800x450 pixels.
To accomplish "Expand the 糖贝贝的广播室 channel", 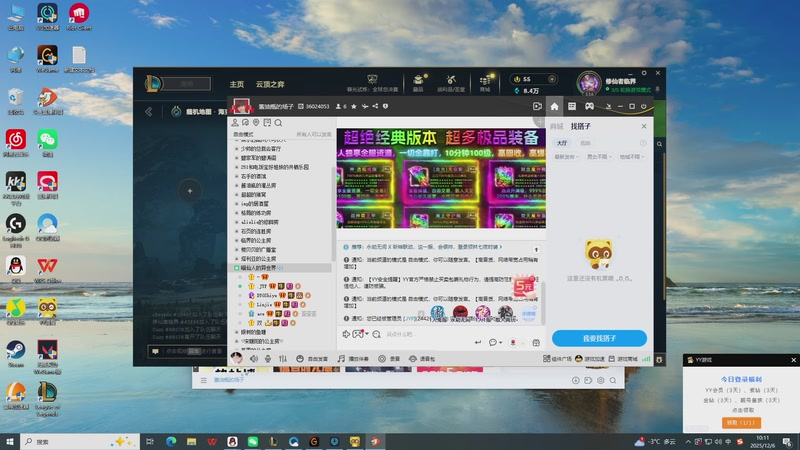I will 258,249.
